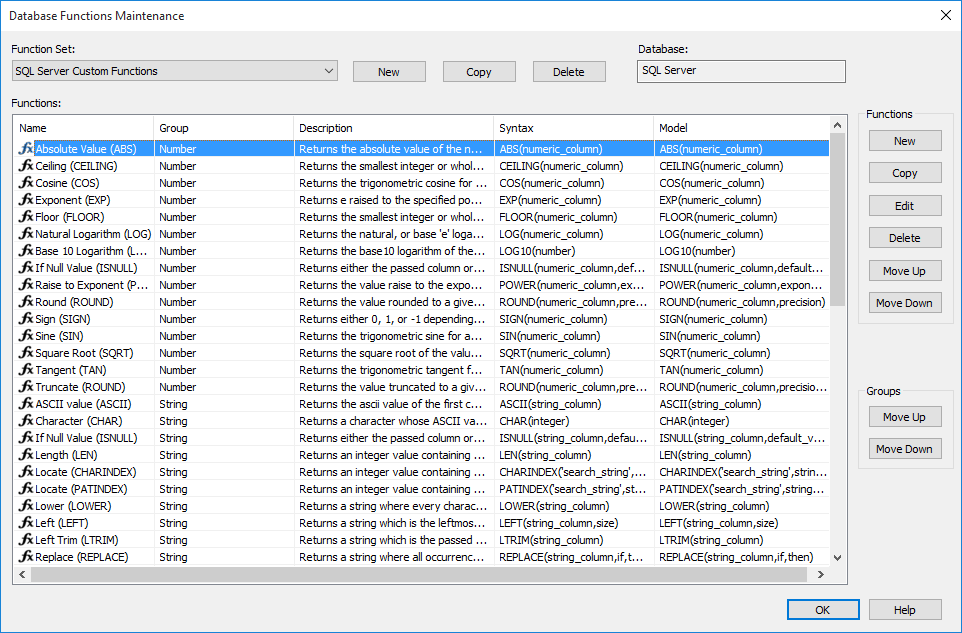This screenshot has height=633, width=962.
Task: Select the fx icon of Square Root (SQRT)
Action: 26,353
